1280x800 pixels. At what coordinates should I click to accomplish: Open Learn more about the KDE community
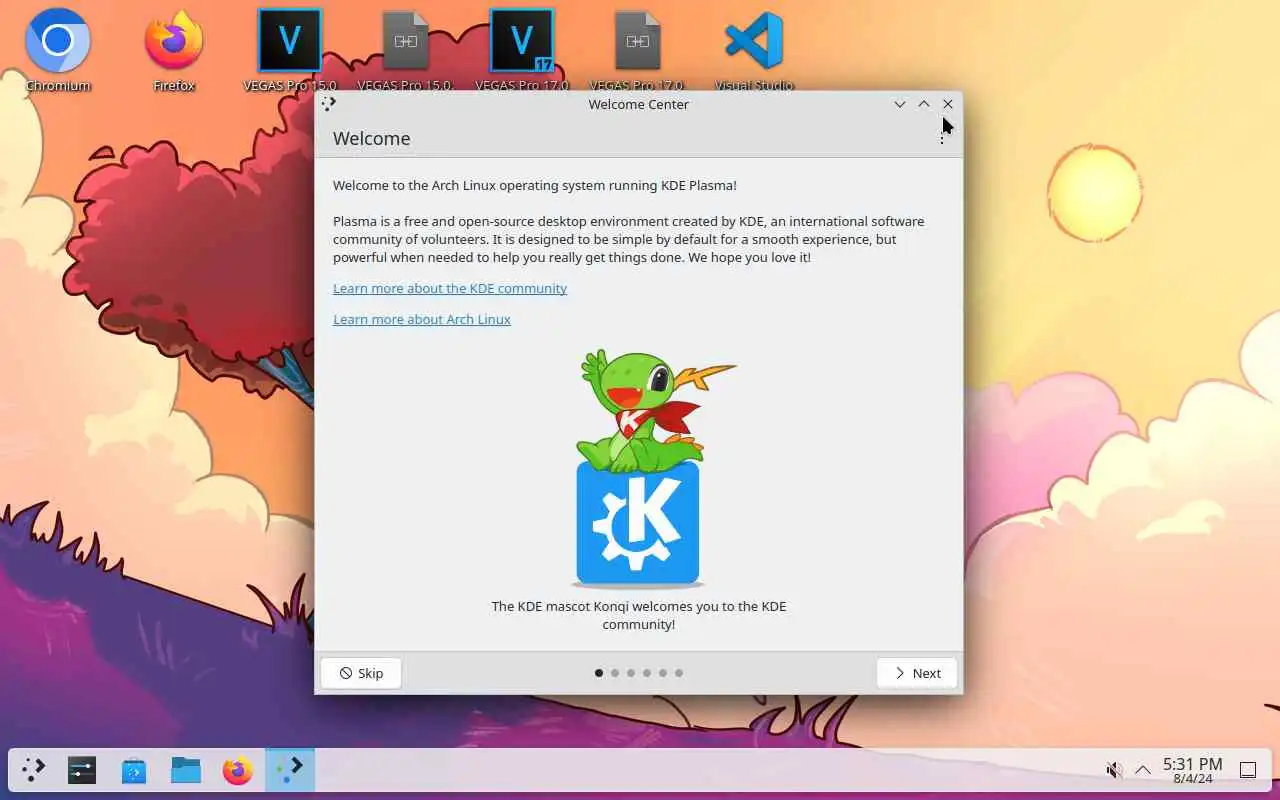click(450, 288)
